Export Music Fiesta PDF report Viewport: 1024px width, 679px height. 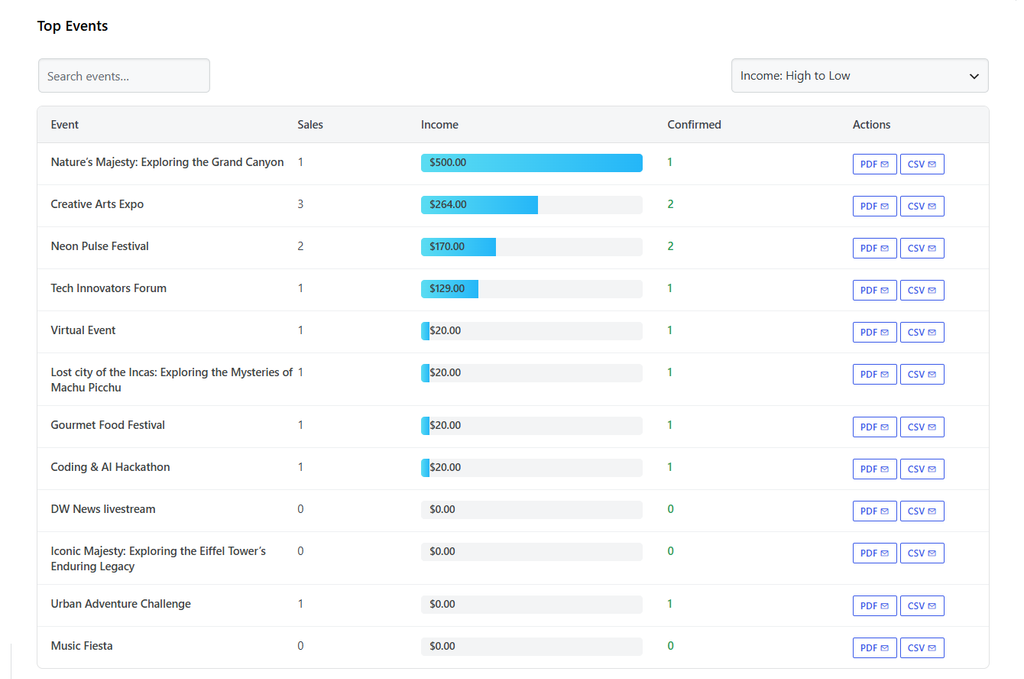874,648
